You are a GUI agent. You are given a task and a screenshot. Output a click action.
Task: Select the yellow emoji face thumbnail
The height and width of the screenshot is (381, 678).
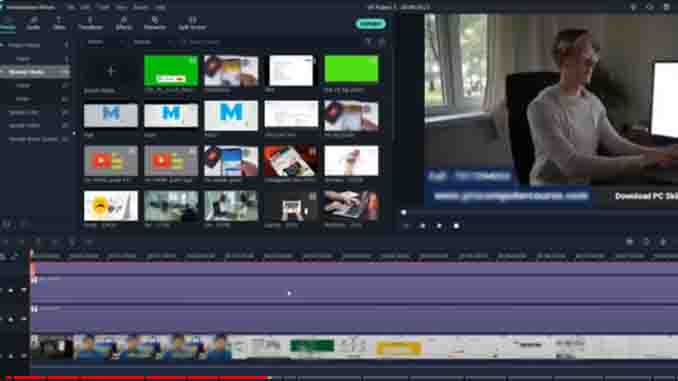(111, 206)
